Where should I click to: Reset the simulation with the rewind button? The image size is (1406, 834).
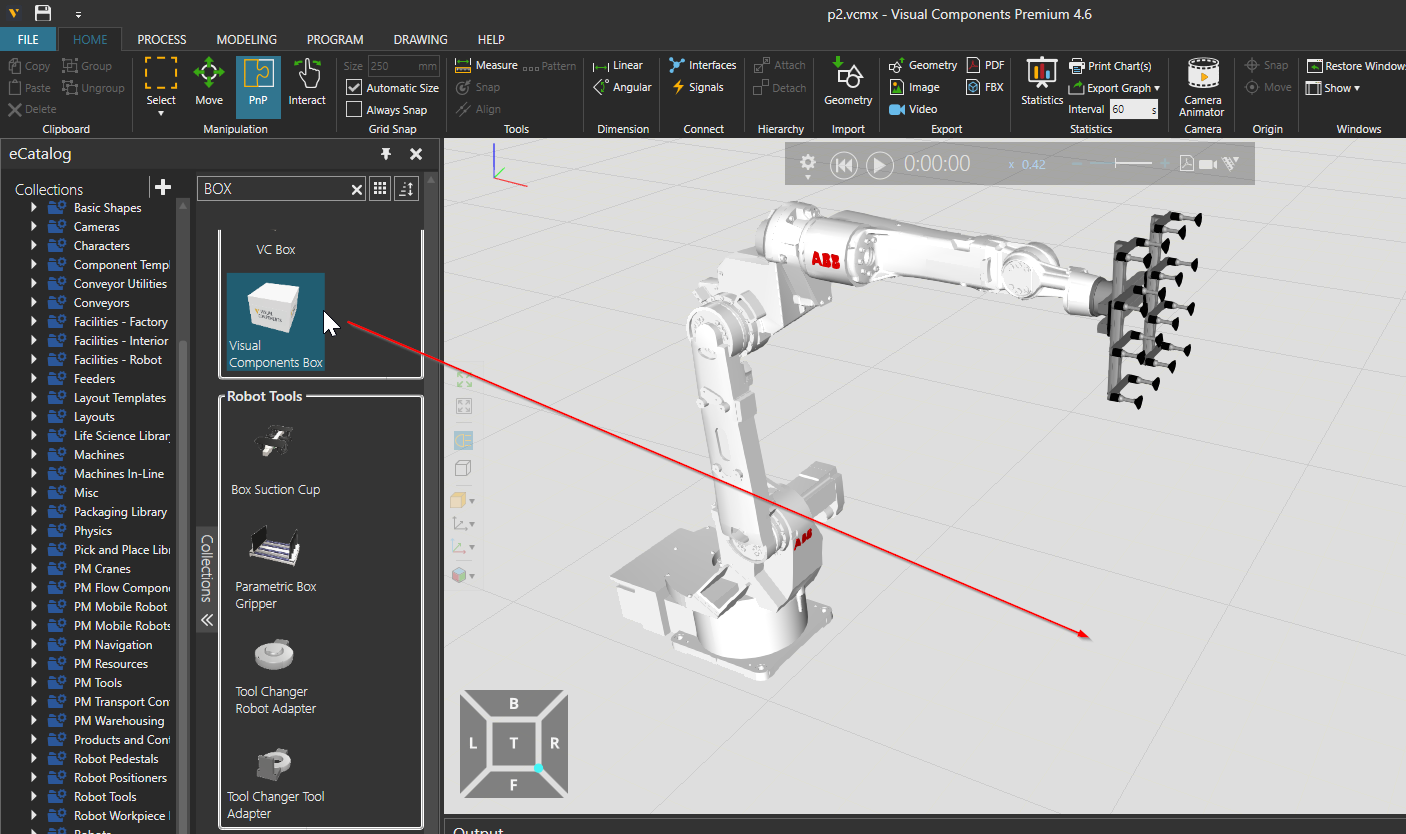pos(844,165)
